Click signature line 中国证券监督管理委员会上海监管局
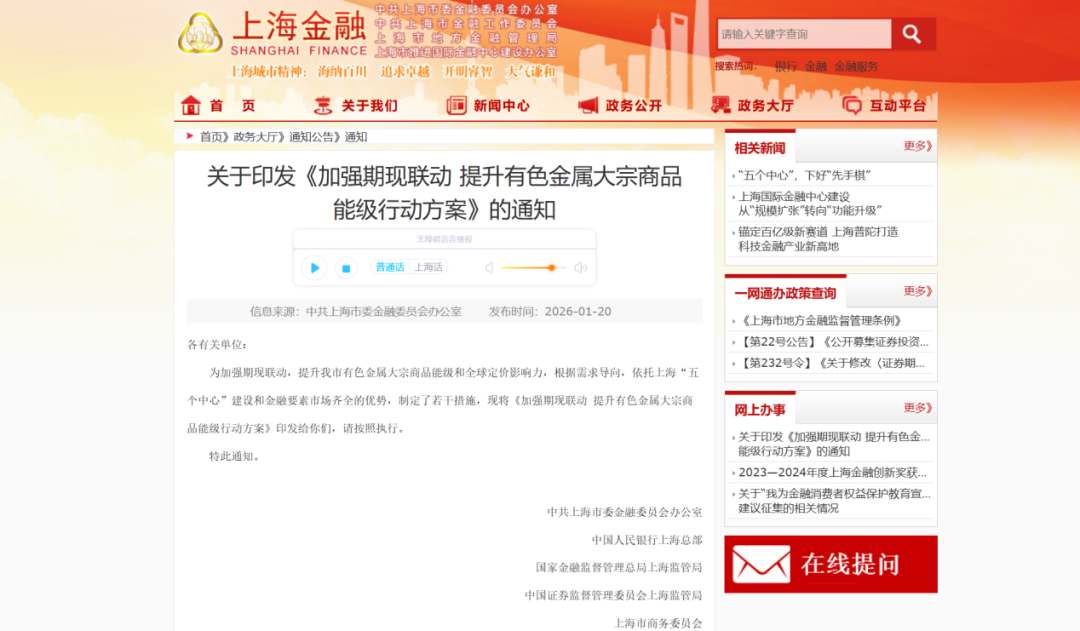This screenshot has height=631, width=1080. tap(613, 595)
